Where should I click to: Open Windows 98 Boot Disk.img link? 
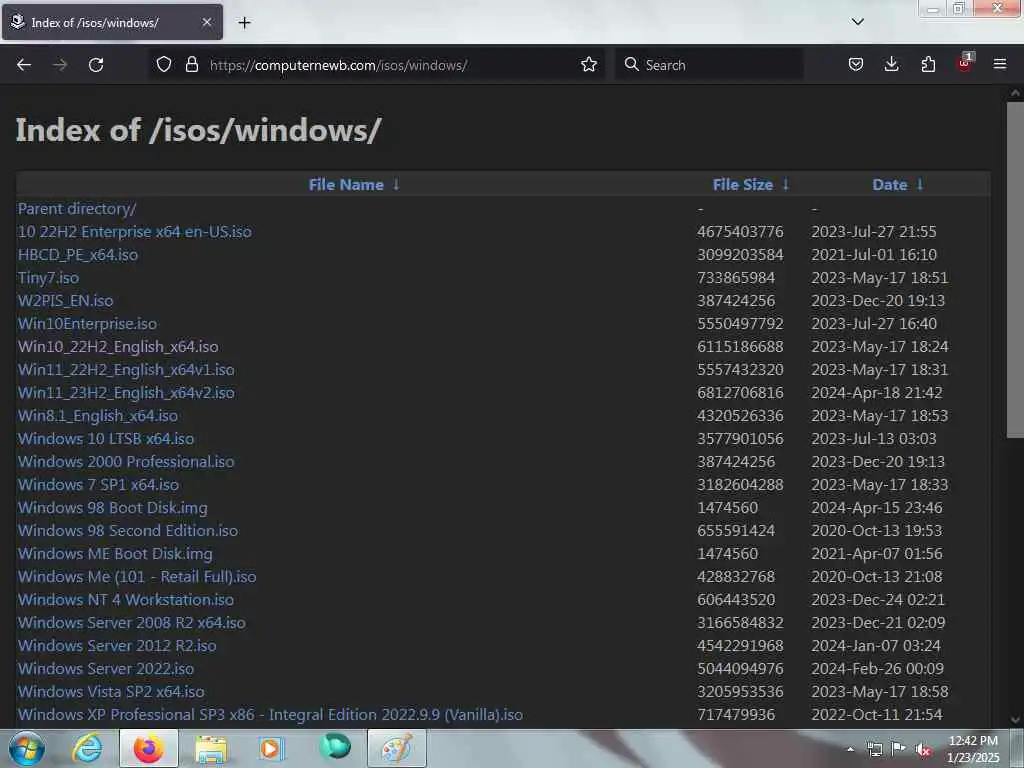click(x=112, y=507)
